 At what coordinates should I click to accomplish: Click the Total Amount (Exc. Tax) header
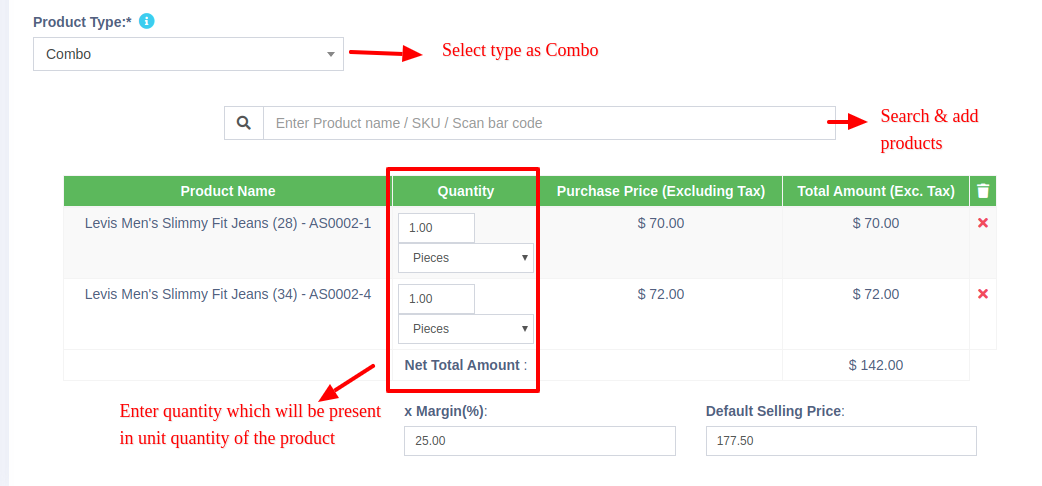(875, 191)
